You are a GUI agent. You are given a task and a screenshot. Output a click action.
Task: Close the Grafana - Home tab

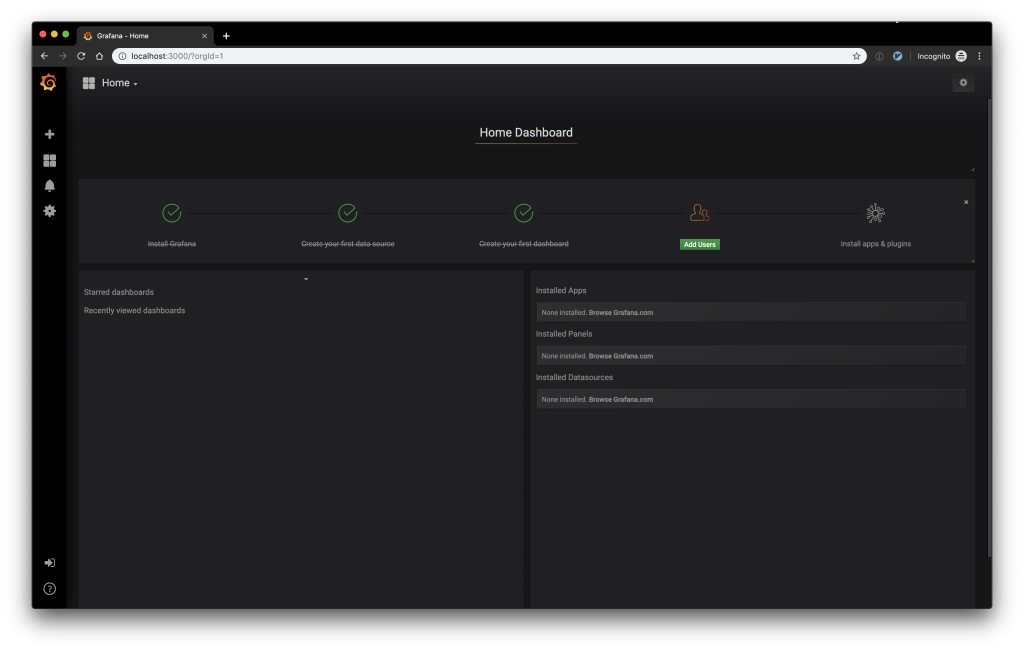tap(204, 36)
